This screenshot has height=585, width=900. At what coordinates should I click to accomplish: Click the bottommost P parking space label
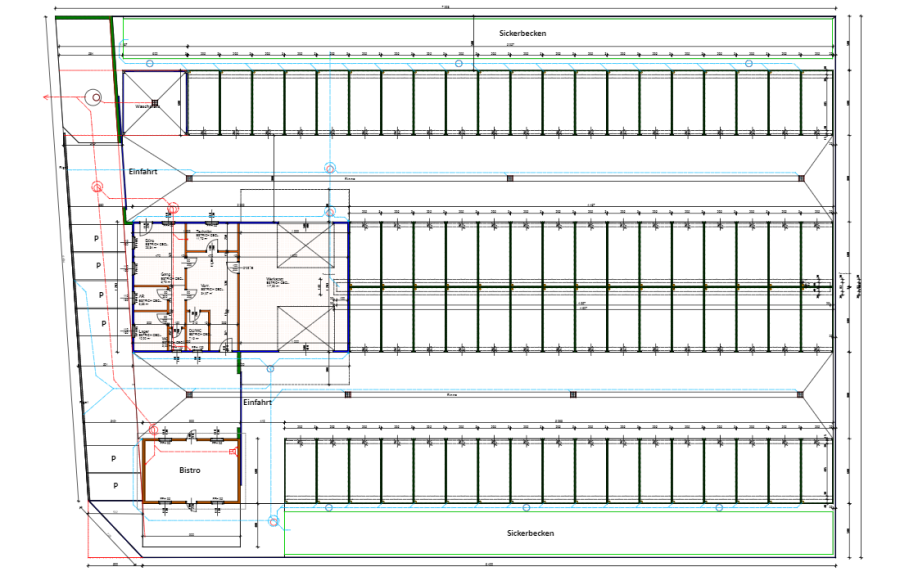pyautogui.click(x=115, y=485)
